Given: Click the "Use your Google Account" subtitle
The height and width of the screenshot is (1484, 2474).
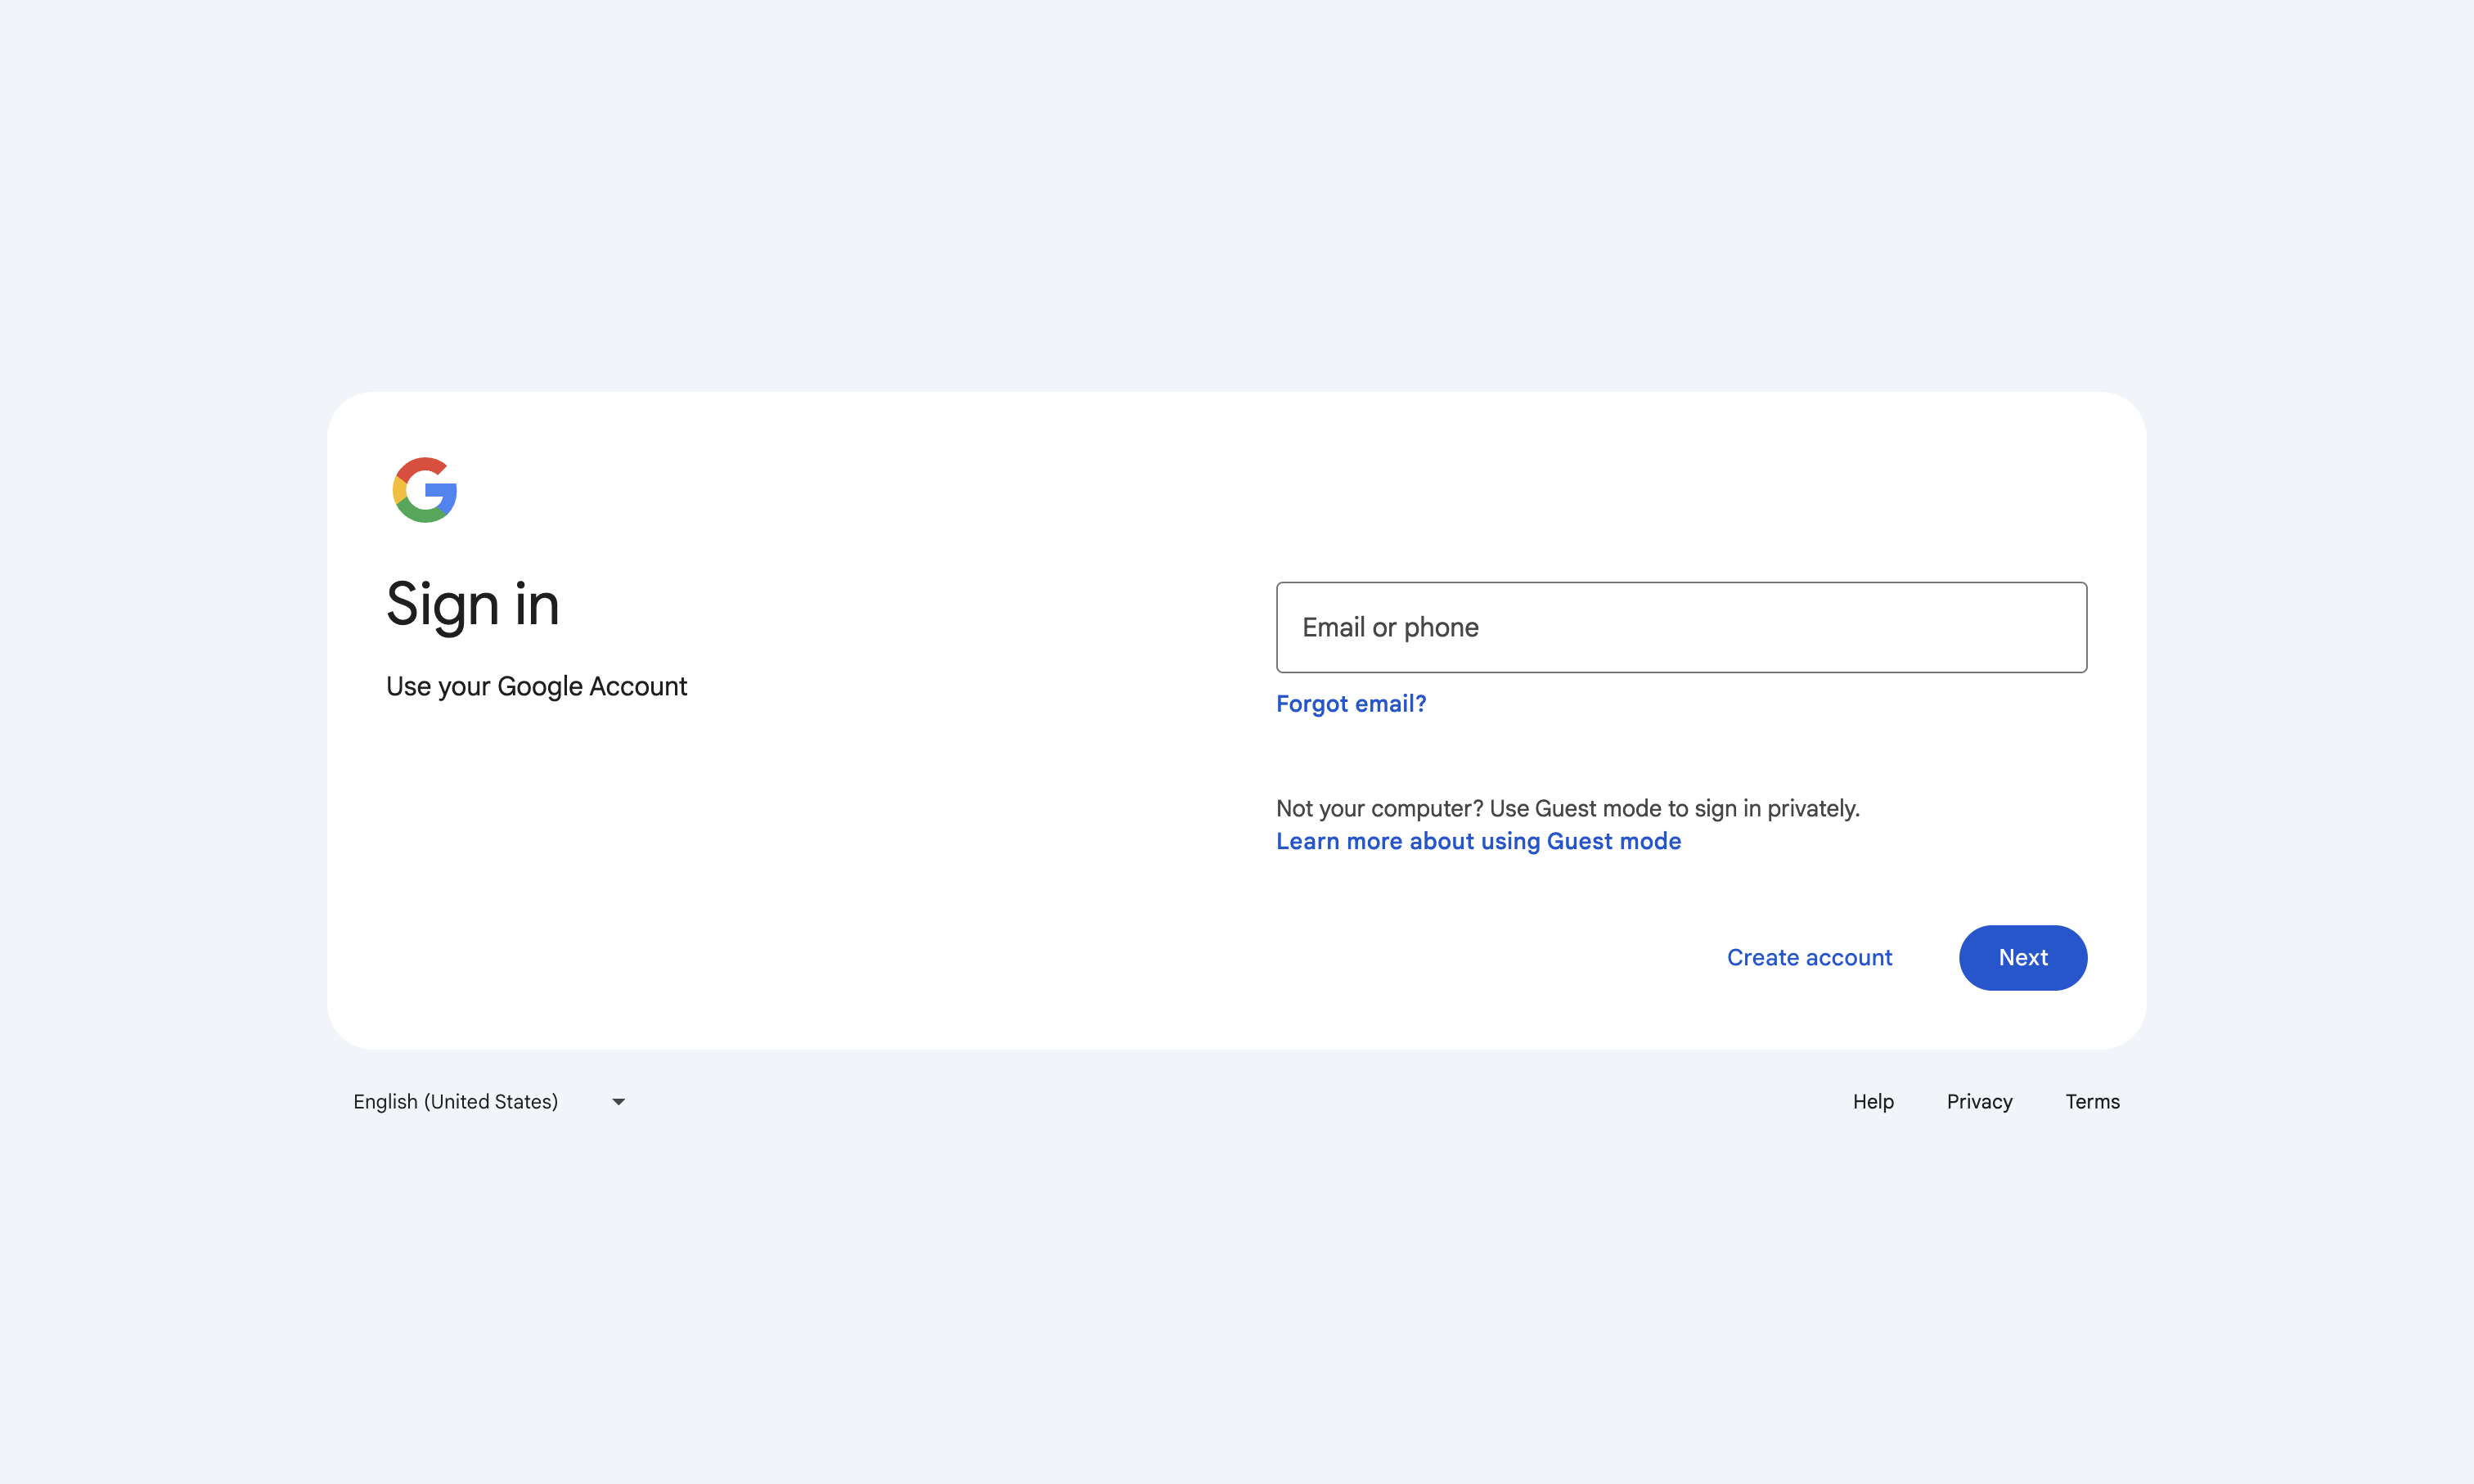Looking at the screenshot, I should coord(536,686).
